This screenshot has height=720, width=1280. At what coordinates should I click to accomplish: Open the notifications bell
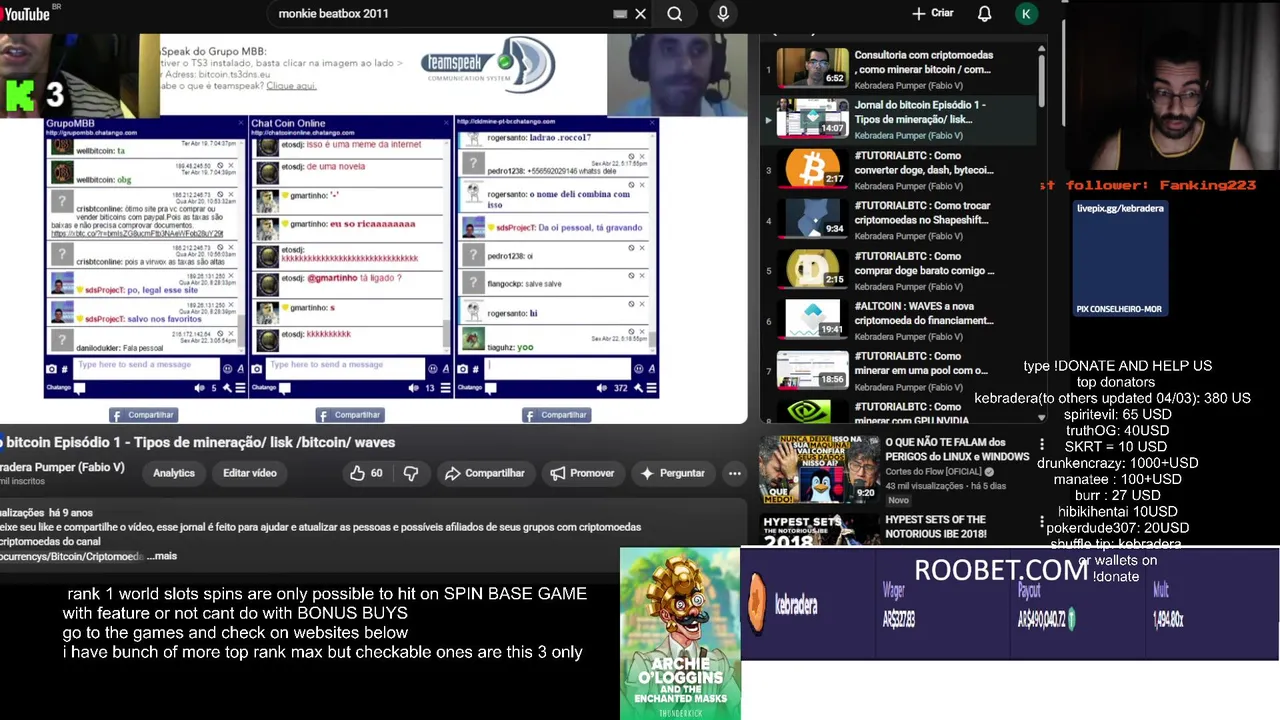(x=984, y=14)
